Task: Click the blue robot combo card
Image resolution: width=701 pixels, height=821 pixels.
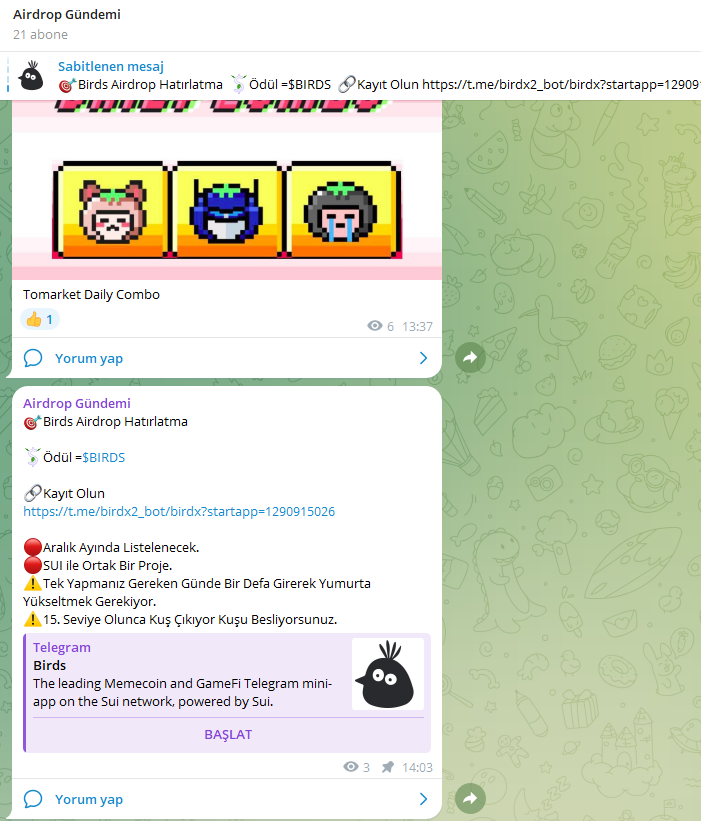Action: tap(226, 210)
